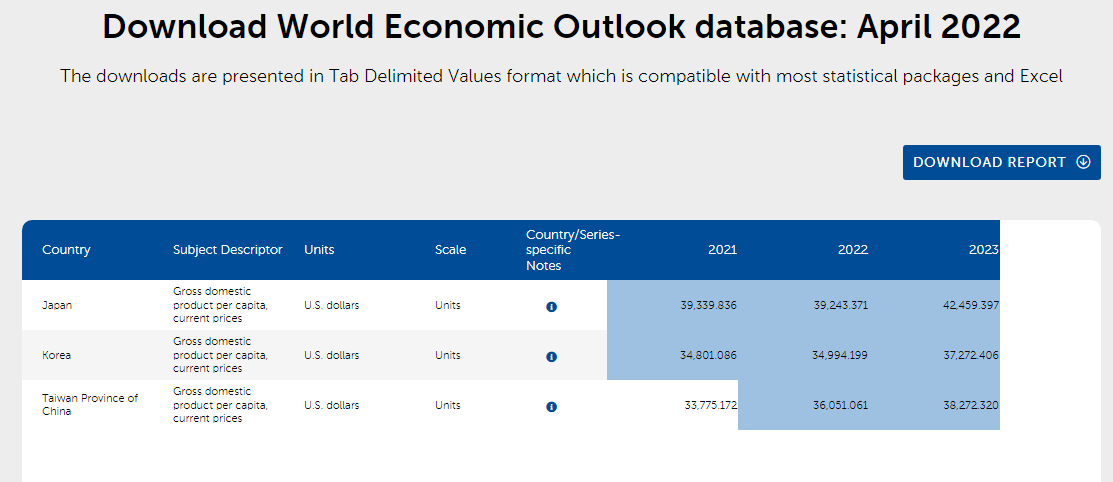Click the Download Report button
The image size is (1113, 482).
pos(1001,162)
